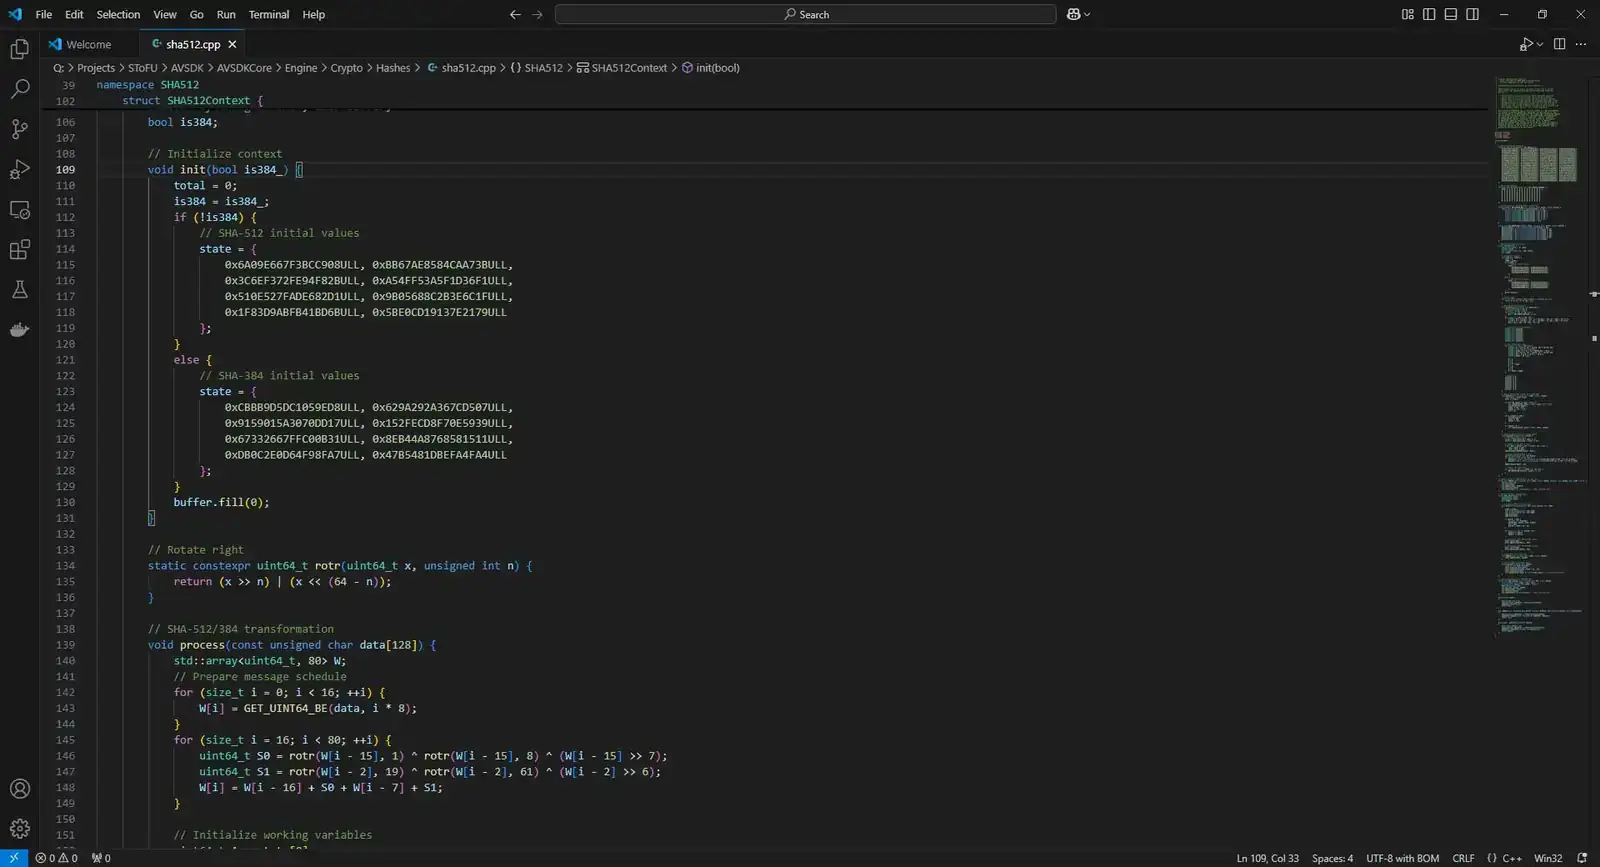Screen dimensions: 1600x867
Task: Switch to the Welcome tab
Action: click(88, 44)
